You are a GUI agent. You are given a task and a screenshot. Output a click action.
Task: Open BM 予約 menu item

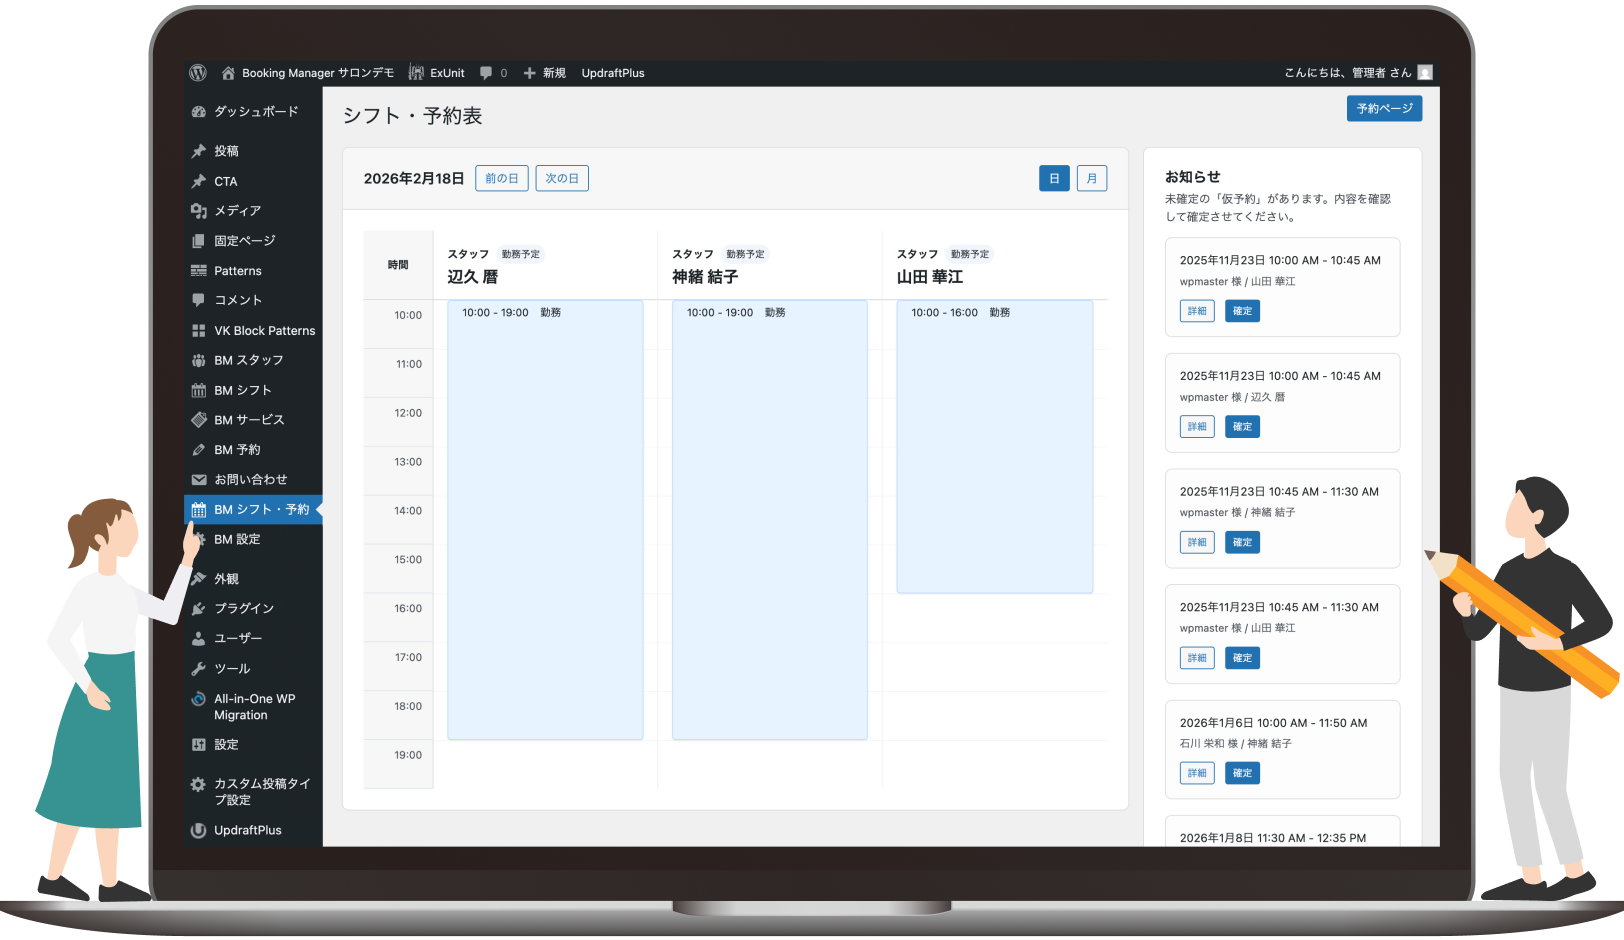[237, 450]
